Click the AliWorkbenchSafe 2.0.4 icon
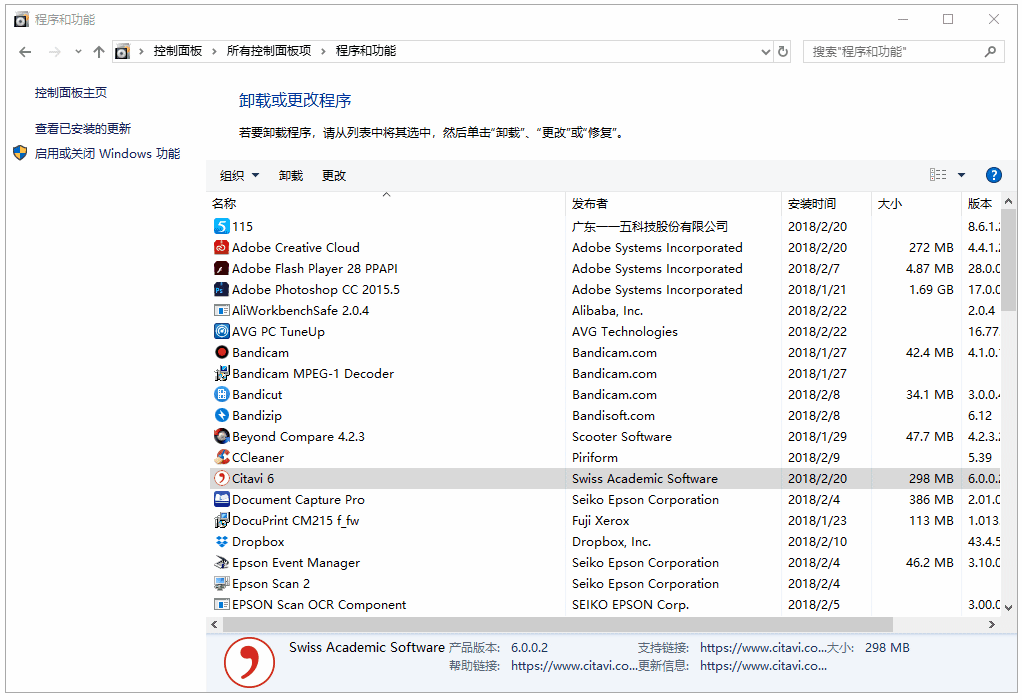The image size is (1022, 700). point(222,310)
